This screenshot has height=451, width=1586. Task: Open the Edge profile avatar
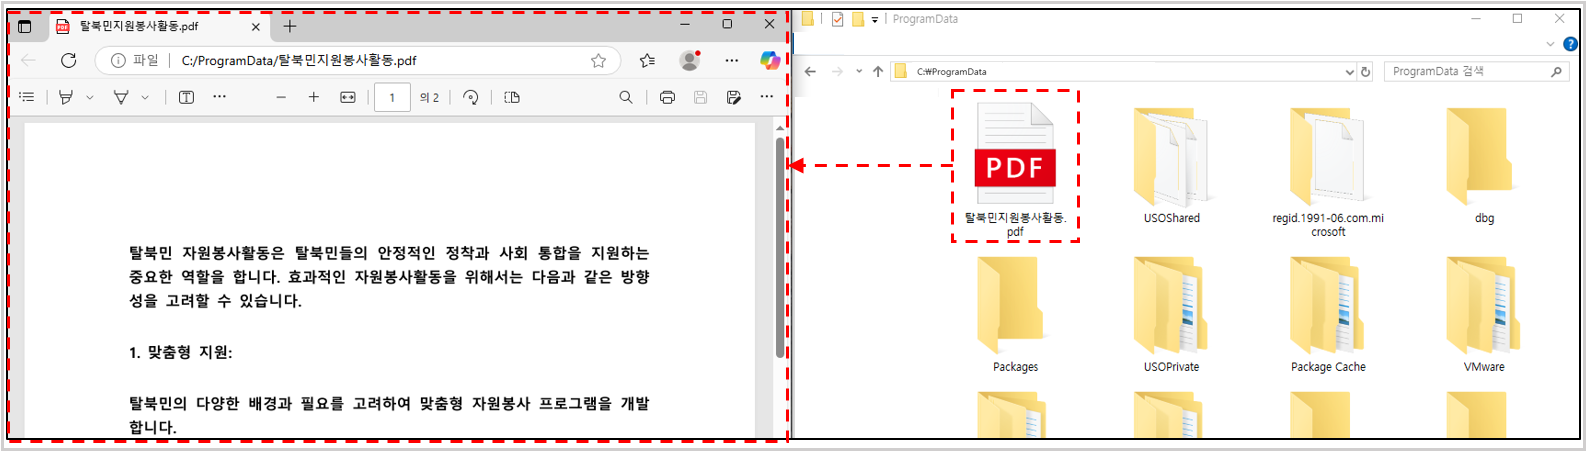coord(689,61)
